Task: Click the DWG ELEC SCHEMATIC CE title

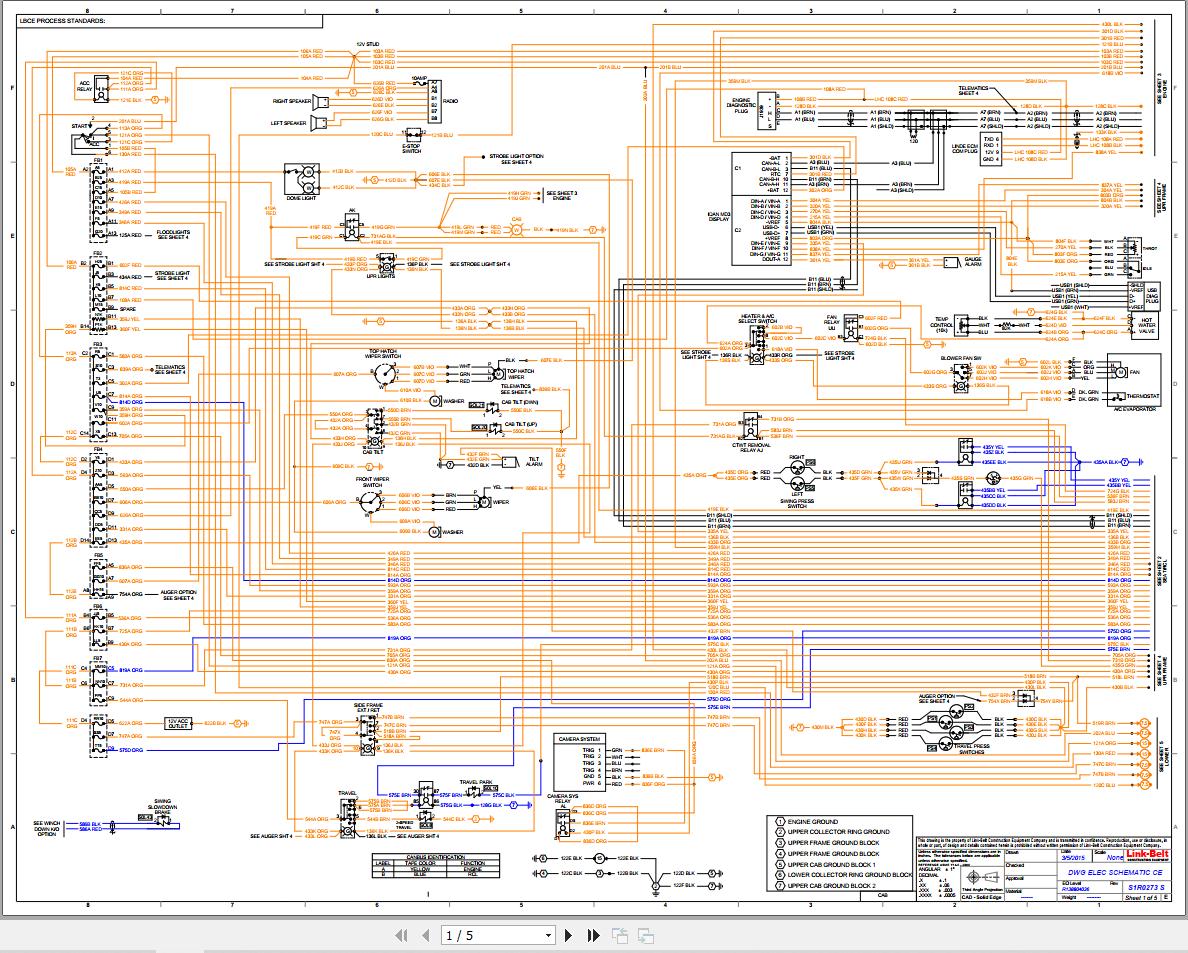Action: (1115, 872)
